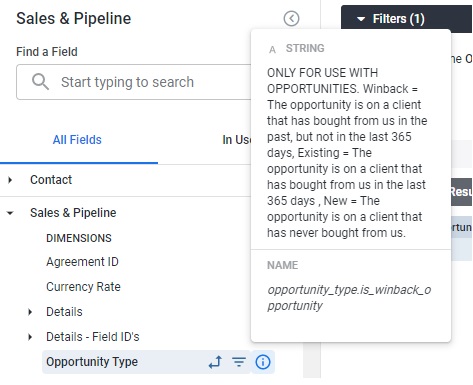The height and width of the screenshot is (385, 473).
Task: Expand the Contact view
Action: (10, 180)
